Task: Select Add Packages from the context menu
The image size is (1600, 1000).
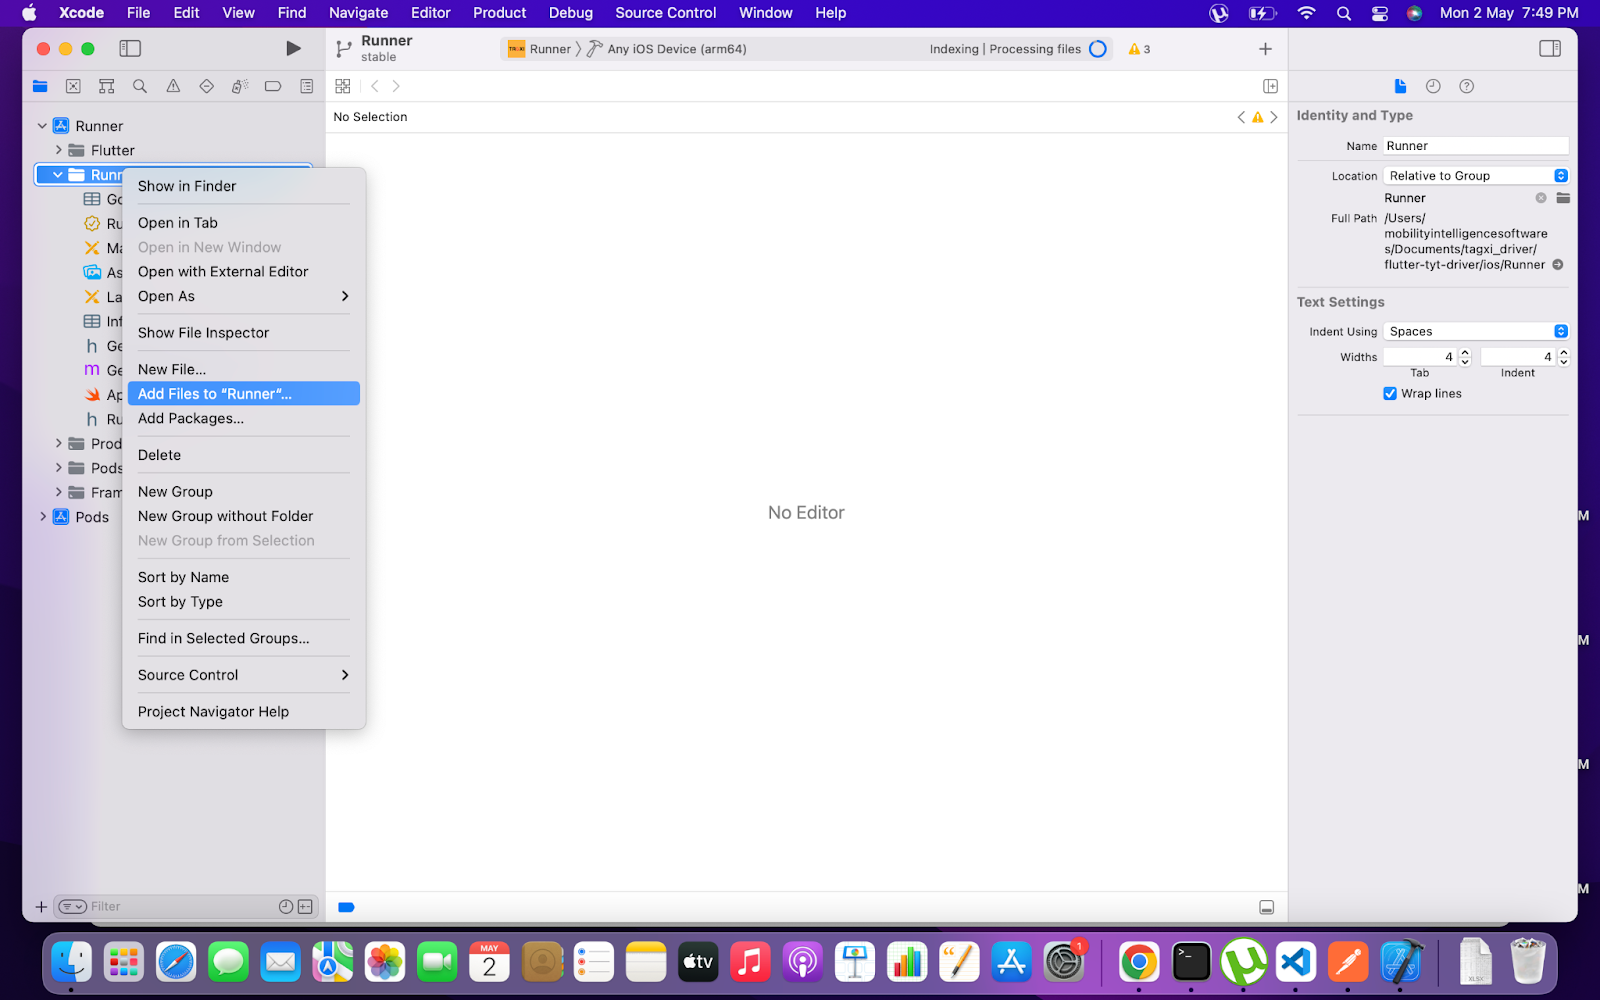Action: [x=191, y=418]
